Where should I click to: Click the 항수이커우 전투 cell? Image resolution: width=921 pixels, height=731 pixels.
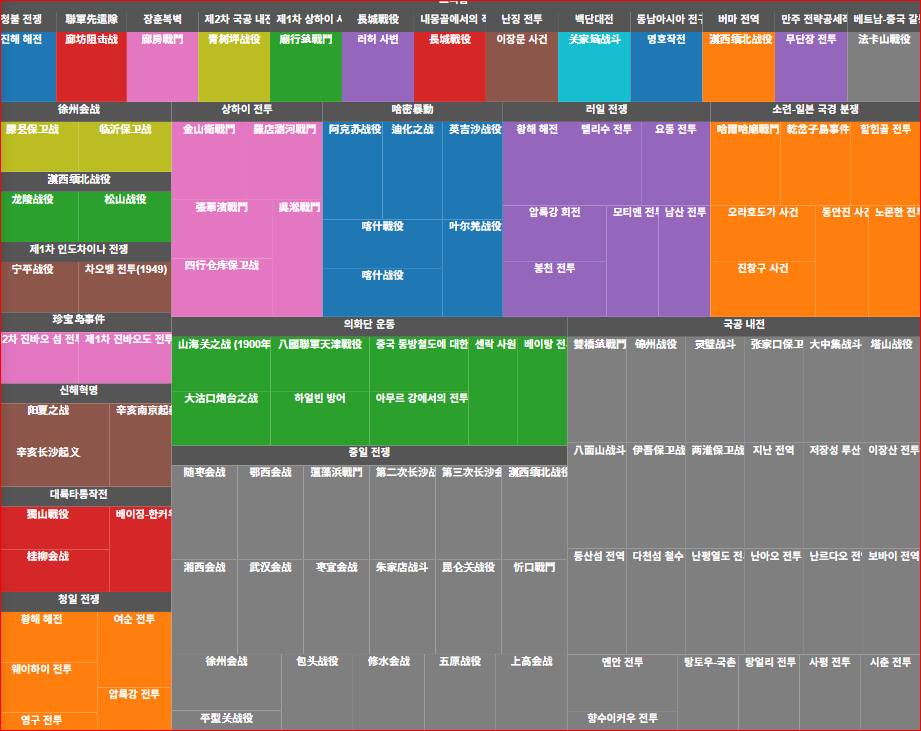(x=622, y=719)
